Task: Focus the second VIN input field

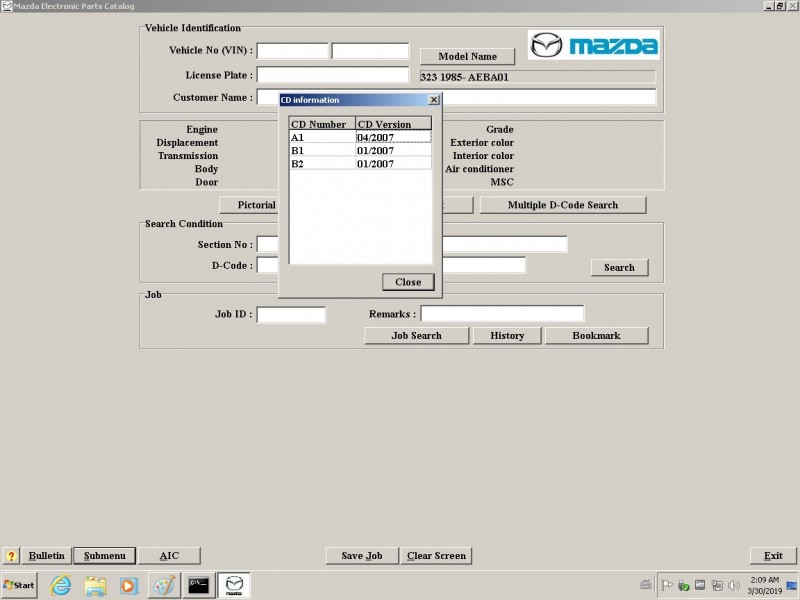Action: coord(370,51)
